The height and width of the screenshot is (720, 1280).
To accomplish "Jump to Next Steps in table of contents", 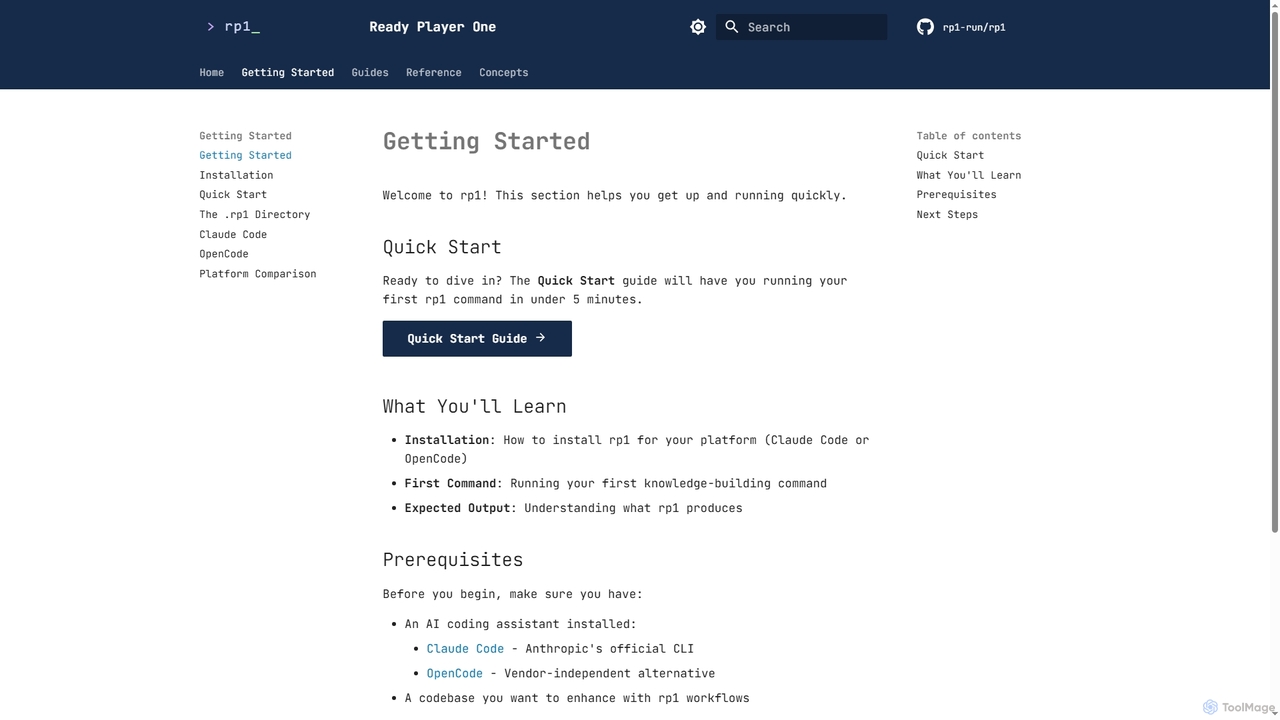I will [x=947, y=214].
